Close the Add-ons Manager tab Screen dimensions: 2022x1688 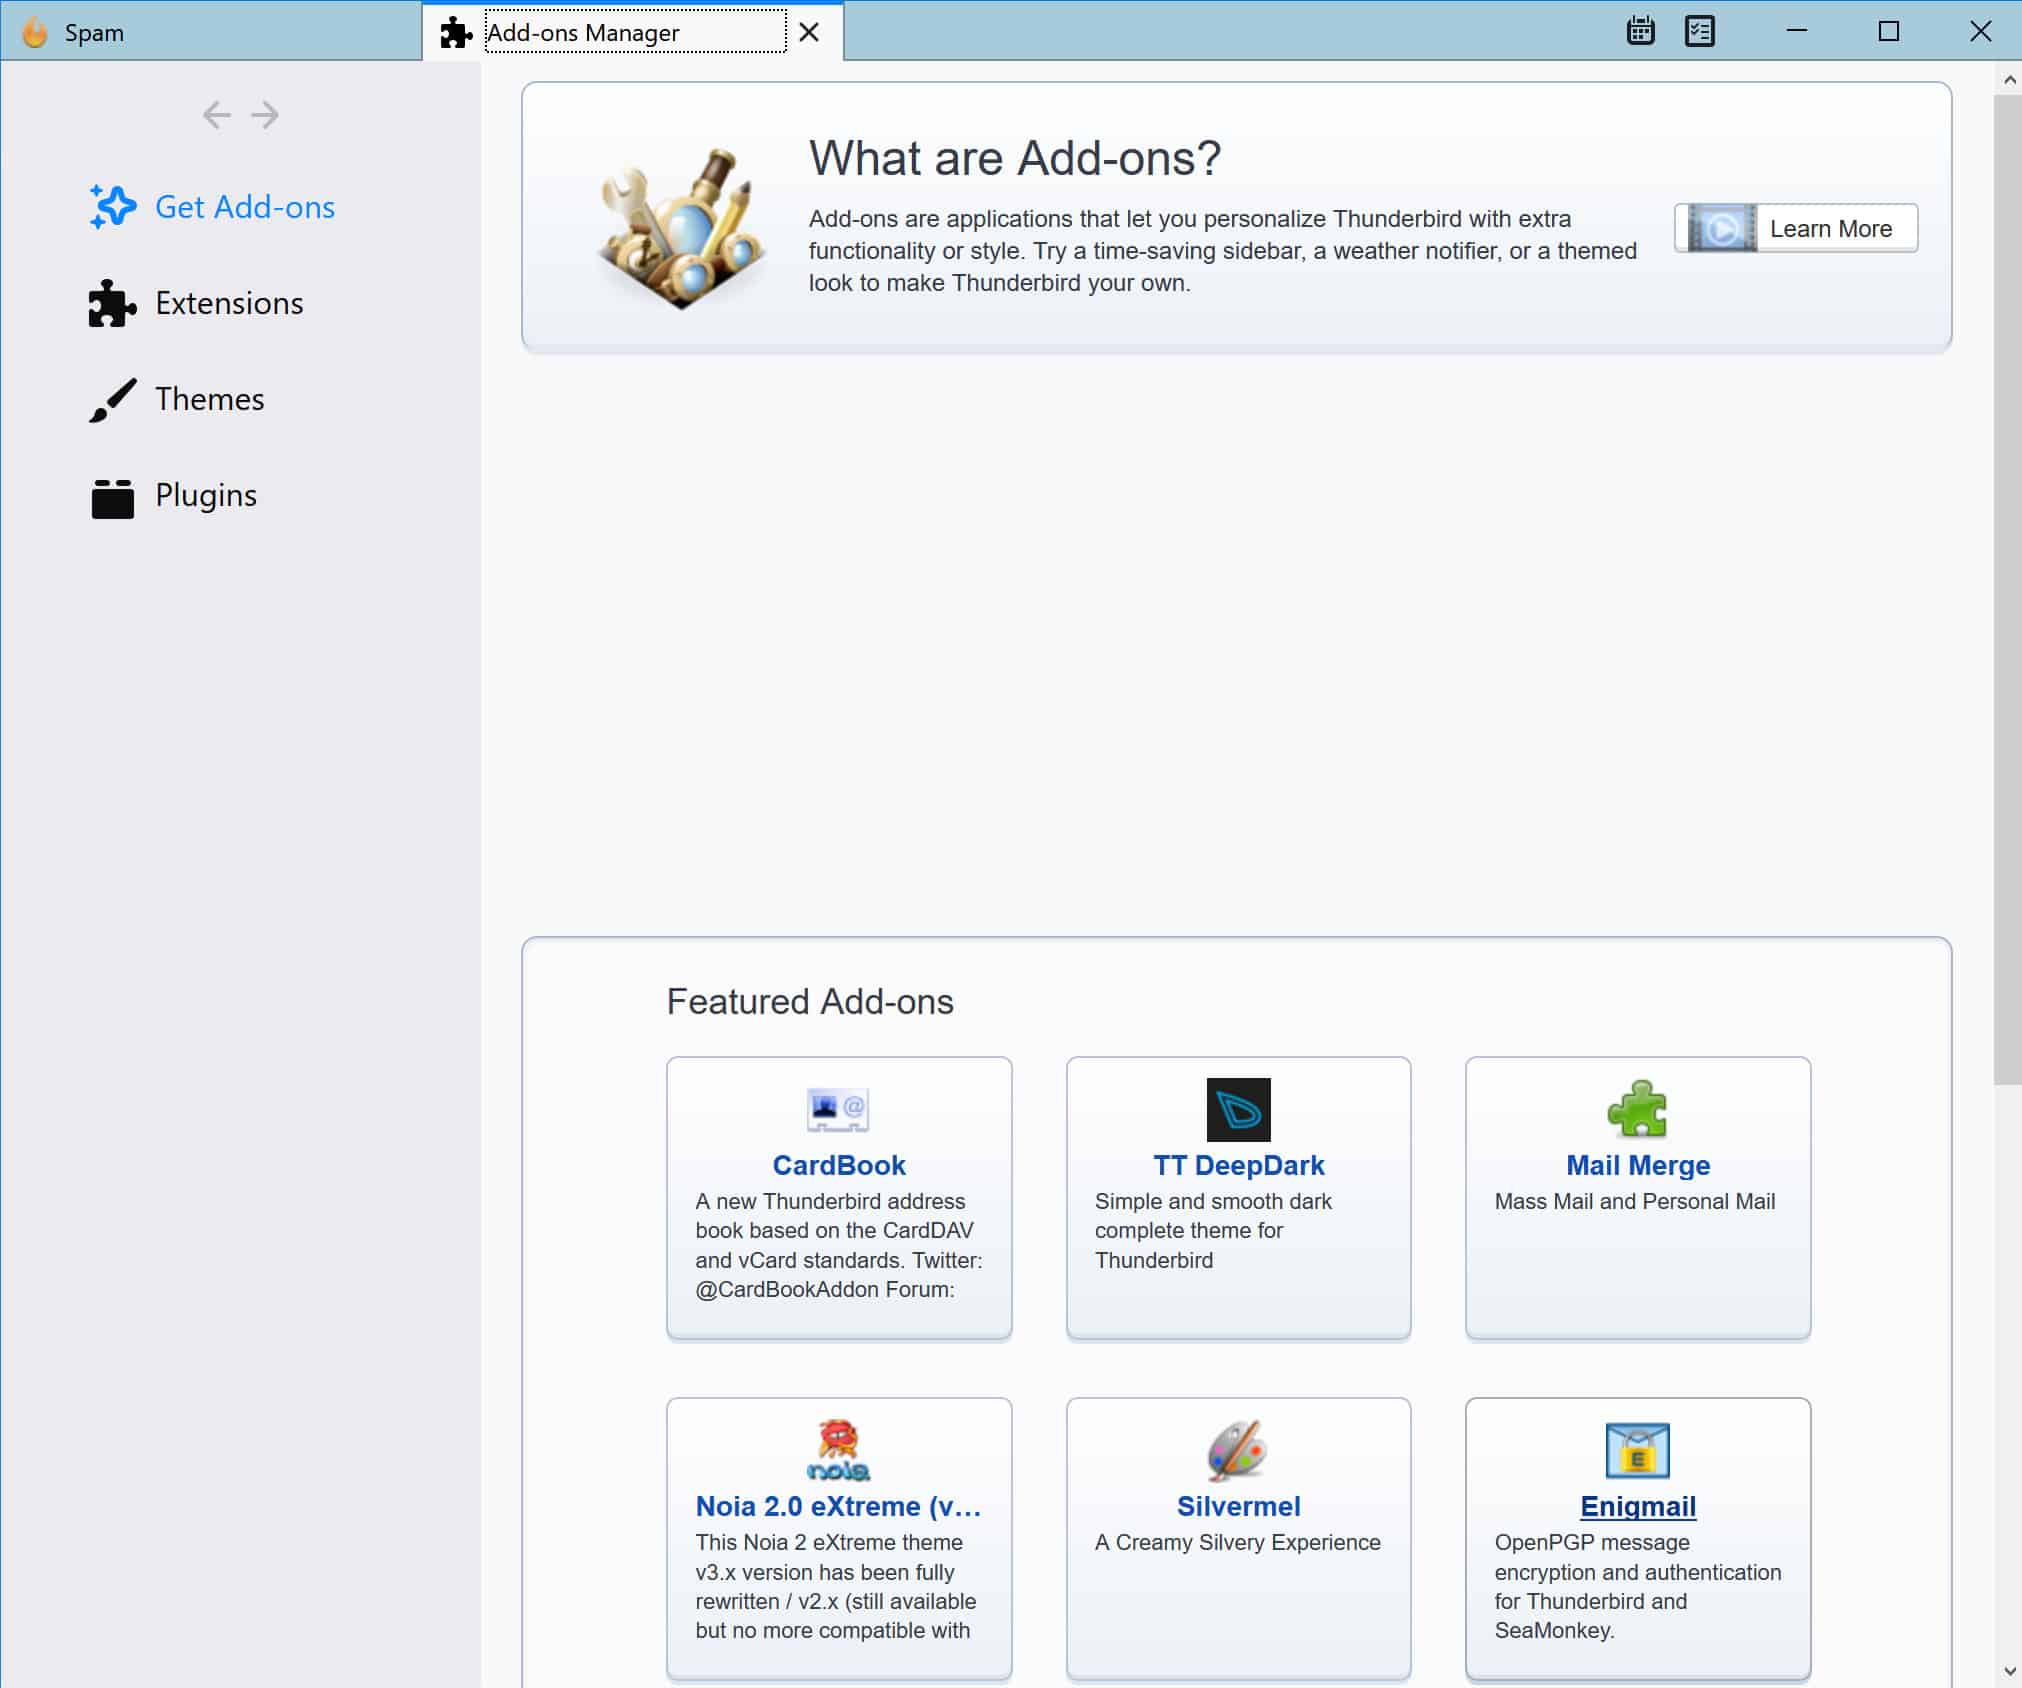809,32
